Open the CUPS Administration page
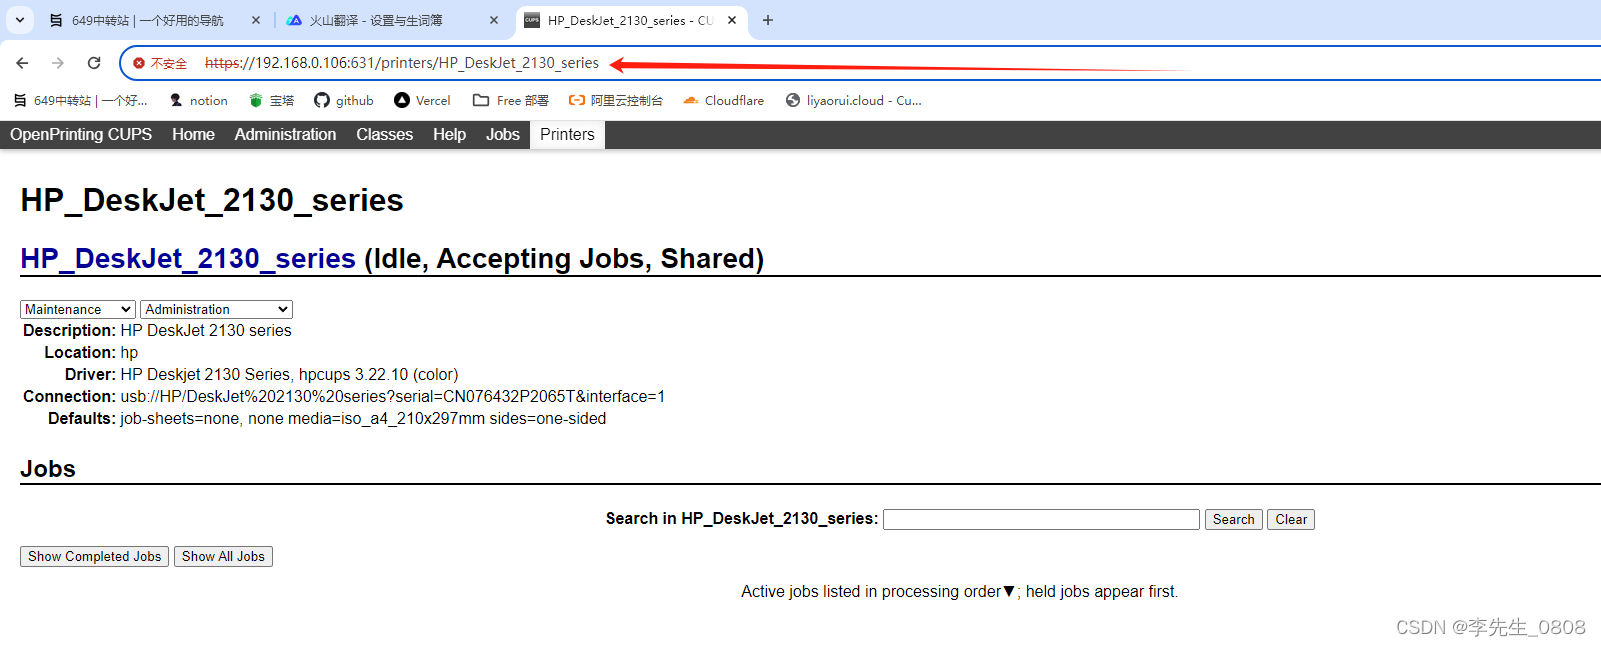This screenshot has height=646, width=1601. click(285, 134)
